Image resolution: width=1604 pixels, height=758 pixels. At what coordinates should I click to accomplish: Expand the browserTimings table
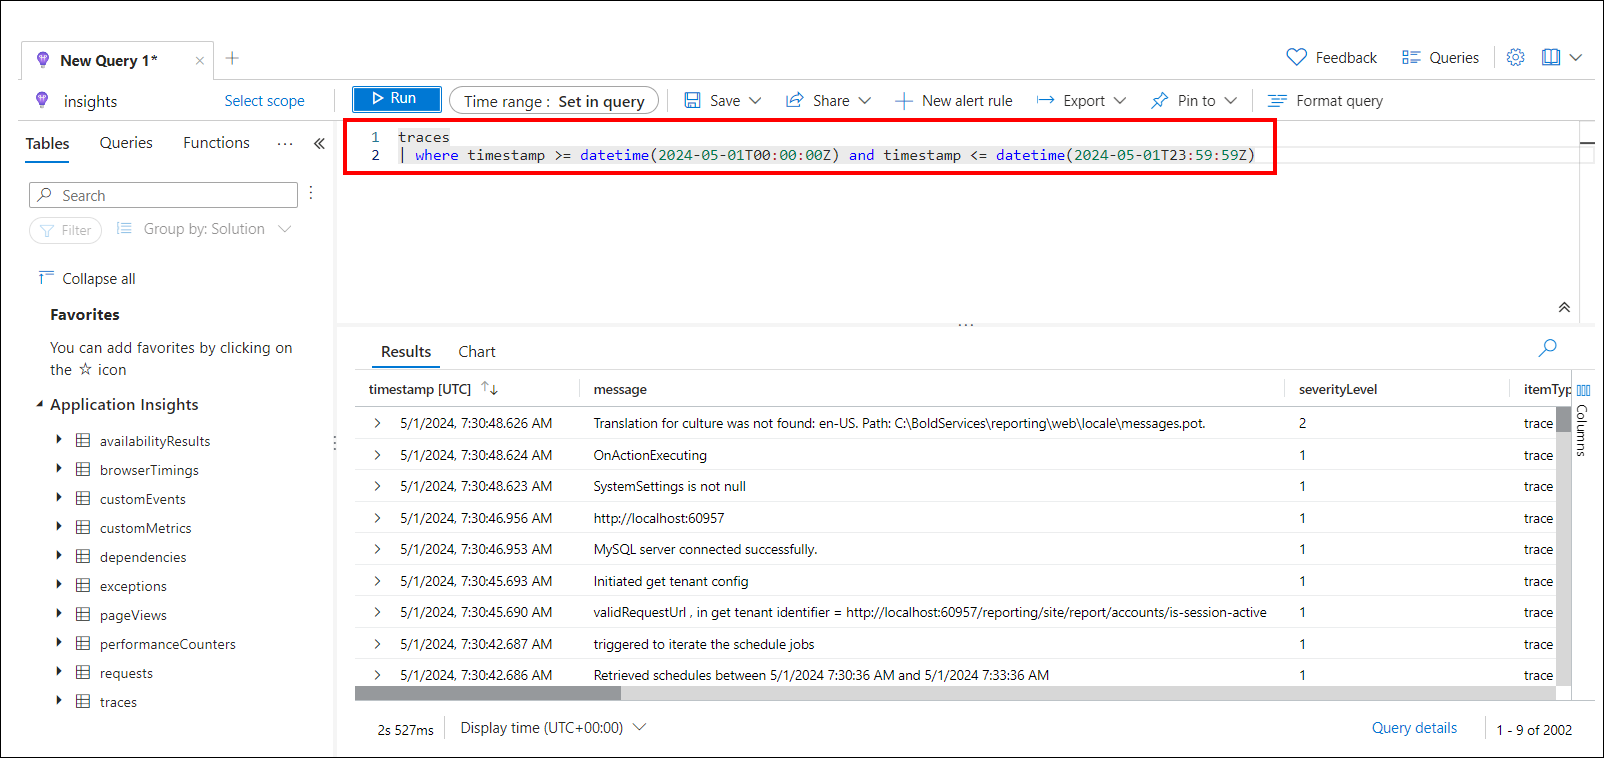59,469
